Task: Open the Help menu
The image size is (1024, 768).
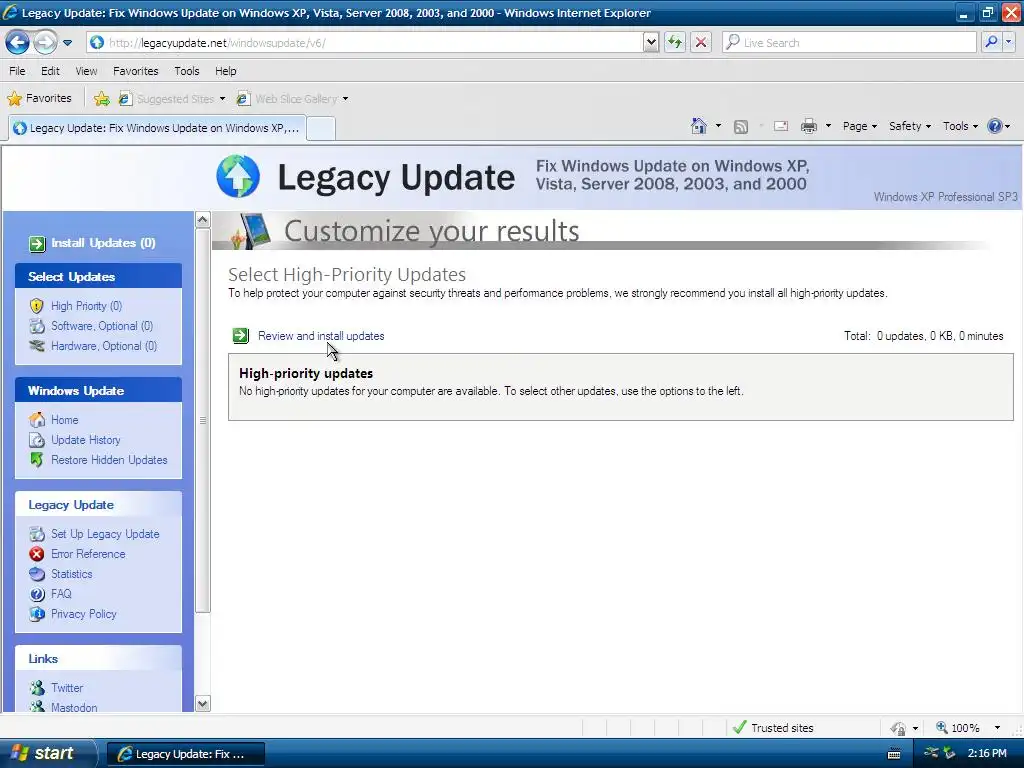Action: coord(226,71)
